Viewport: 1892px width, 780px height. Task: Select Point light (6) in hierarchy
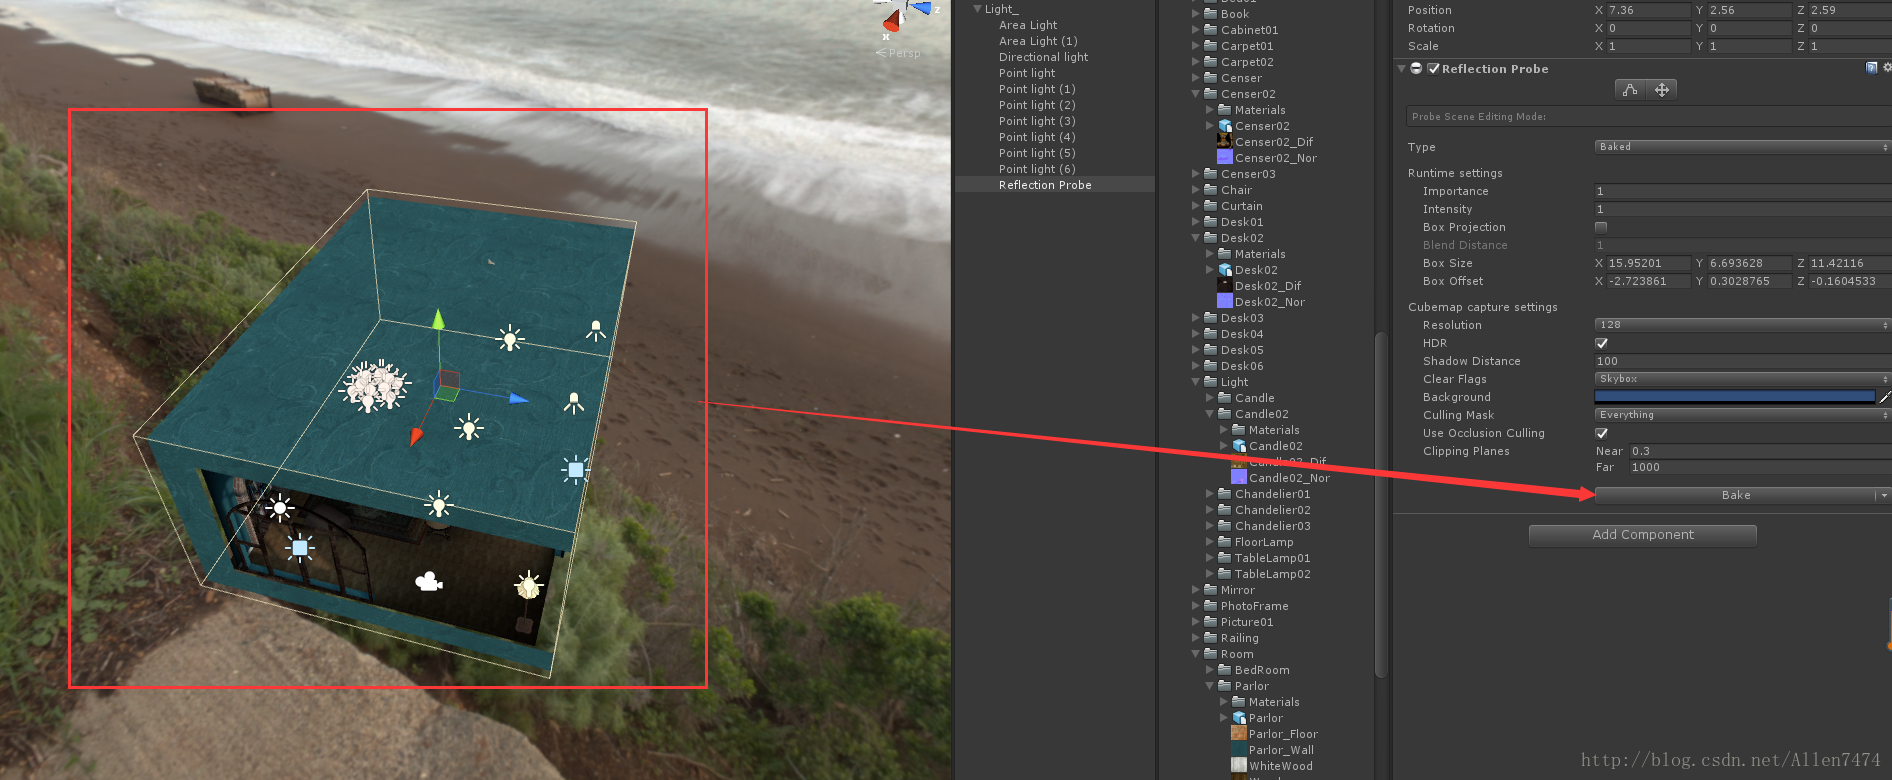[1037, 169]
